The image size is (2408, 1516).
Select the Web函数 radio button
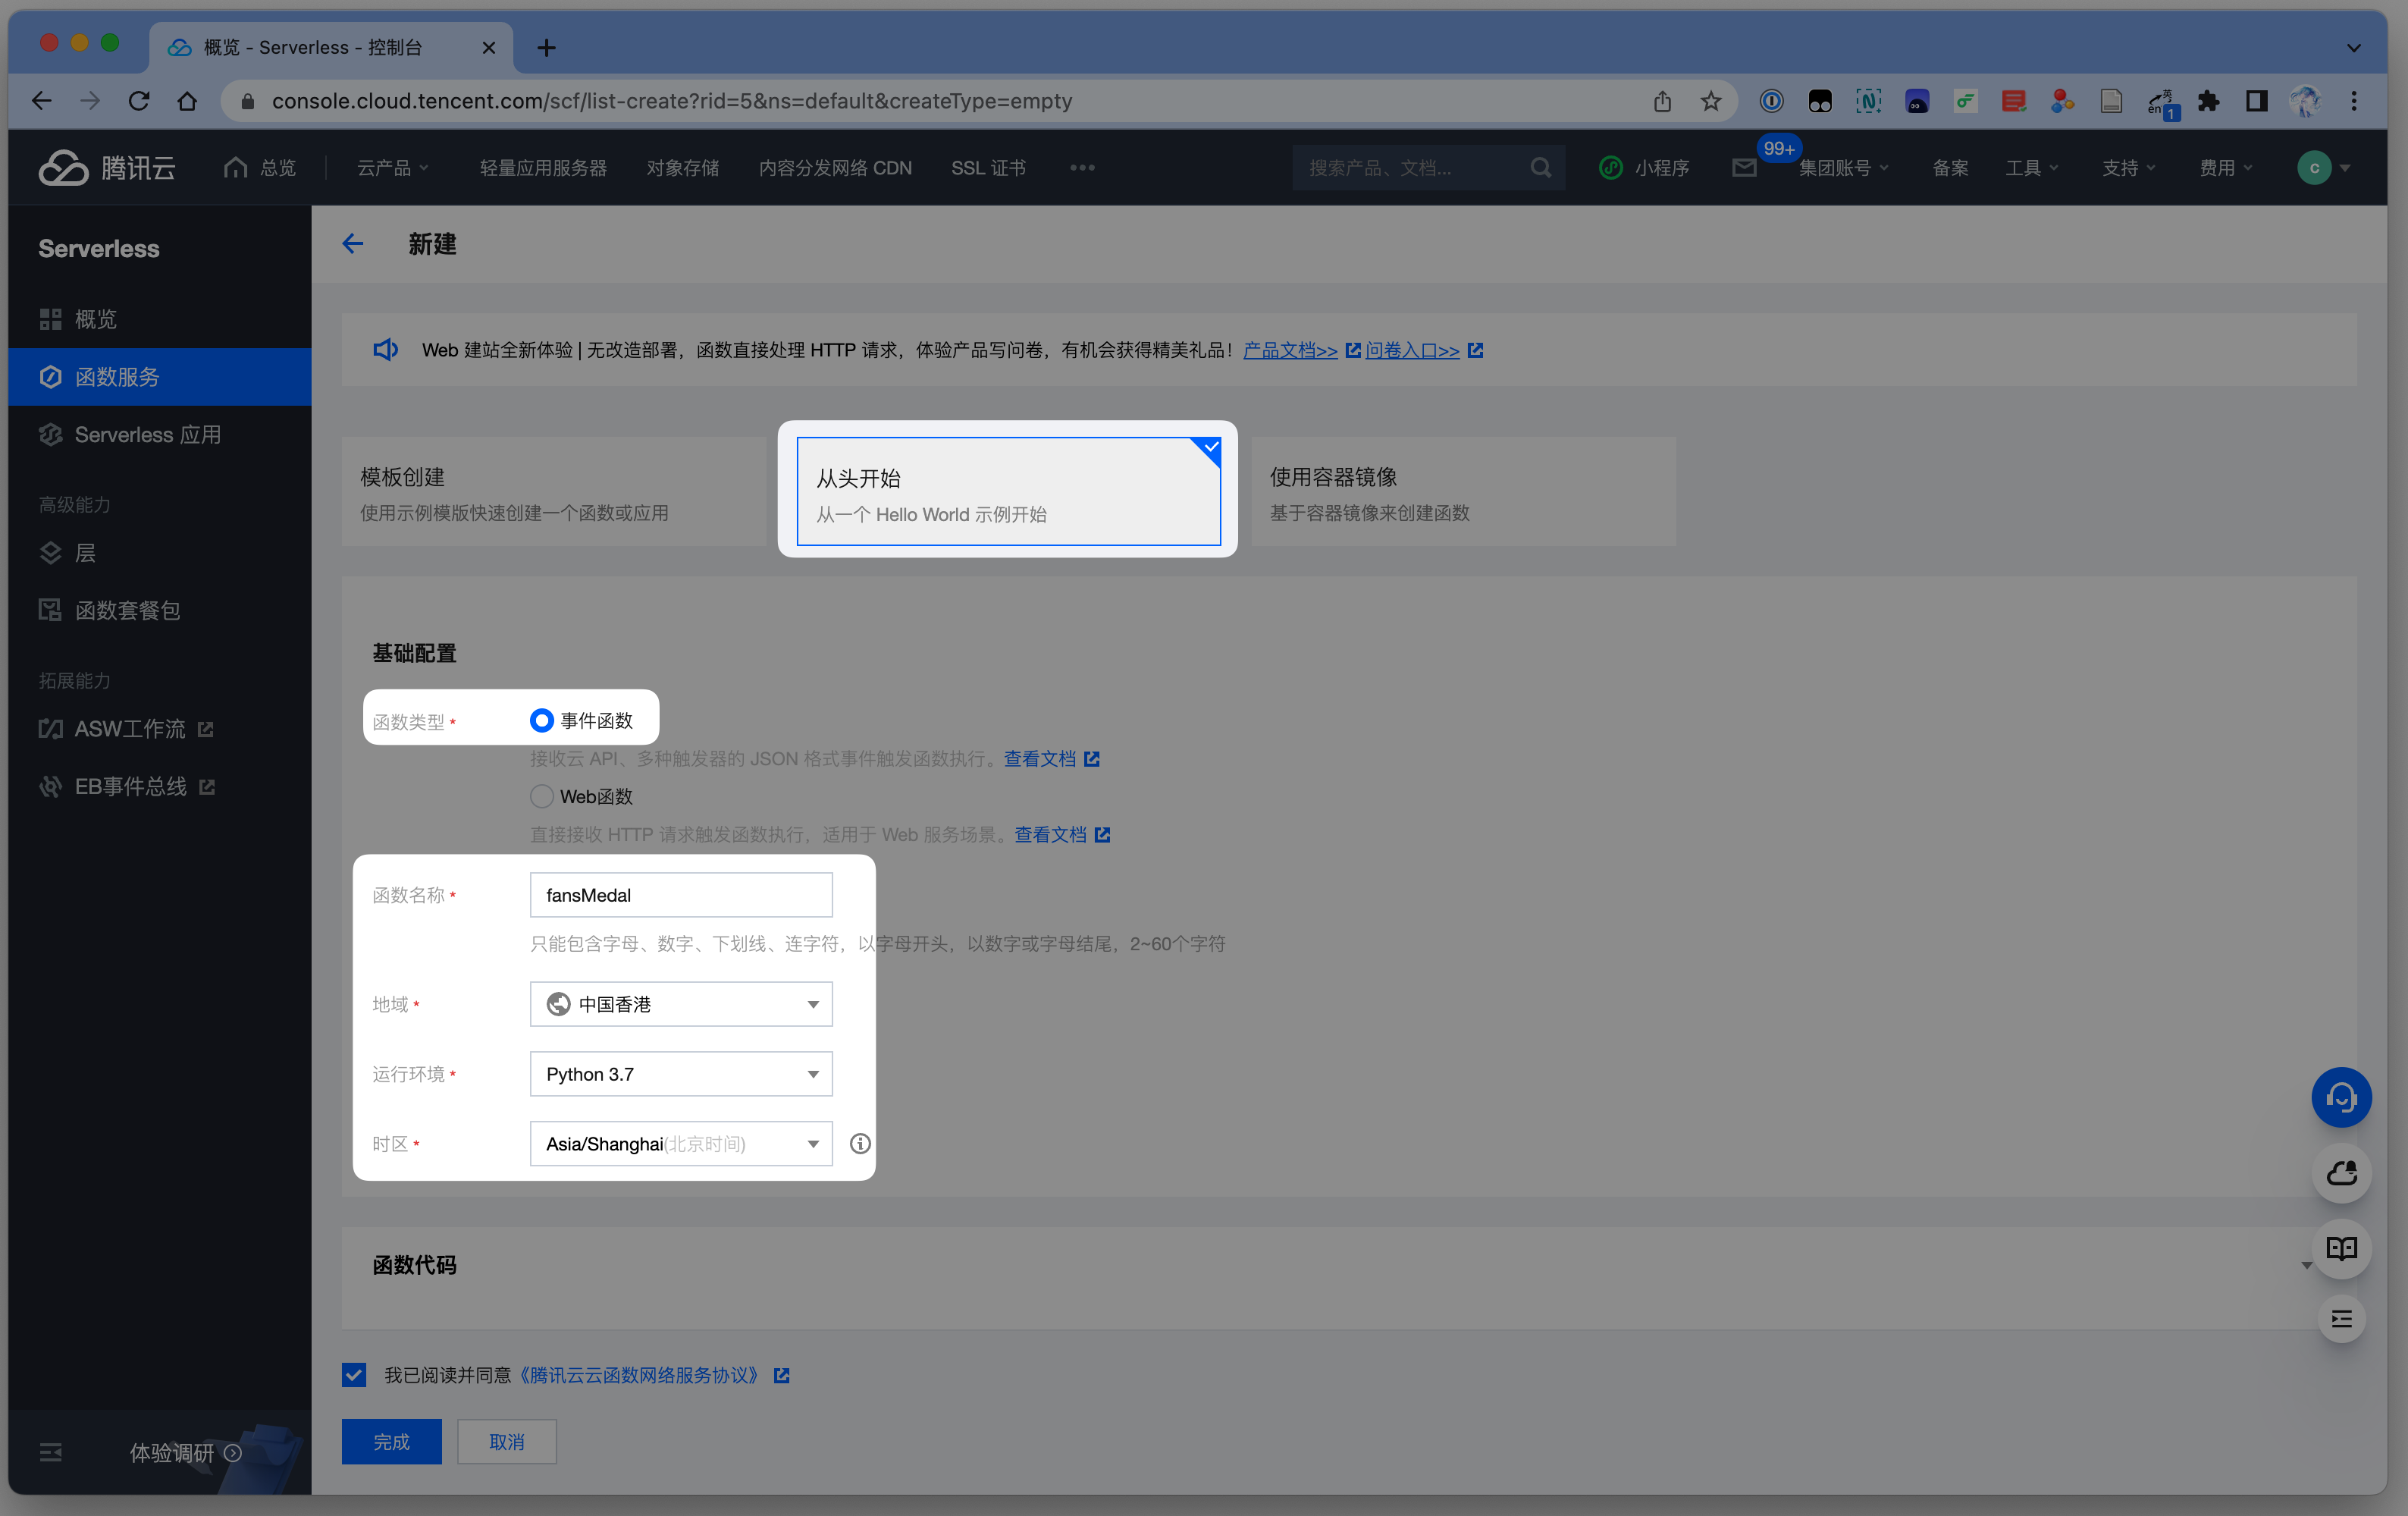[542, 796]
